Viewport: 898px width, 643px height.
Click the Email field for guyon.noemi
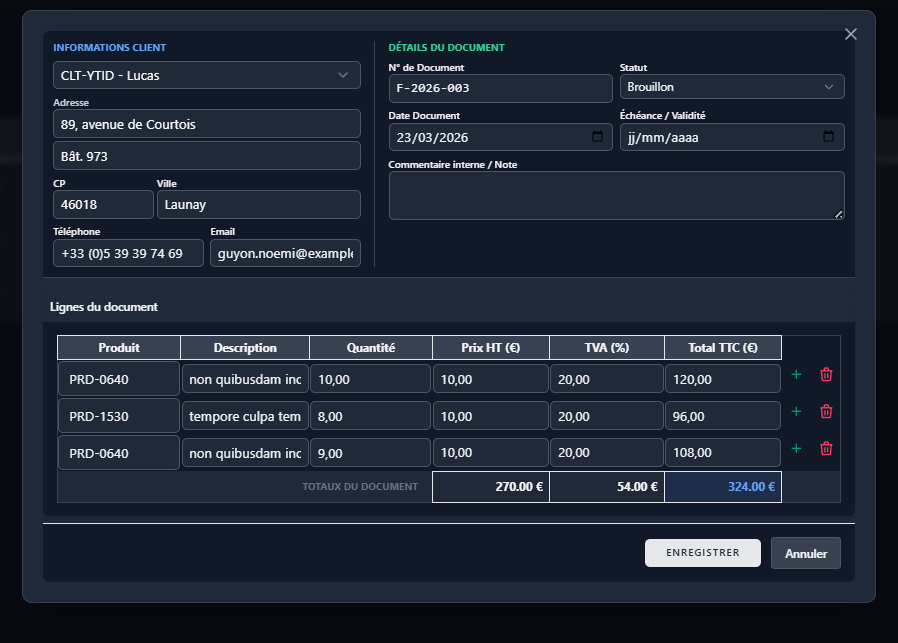[285, 253]
